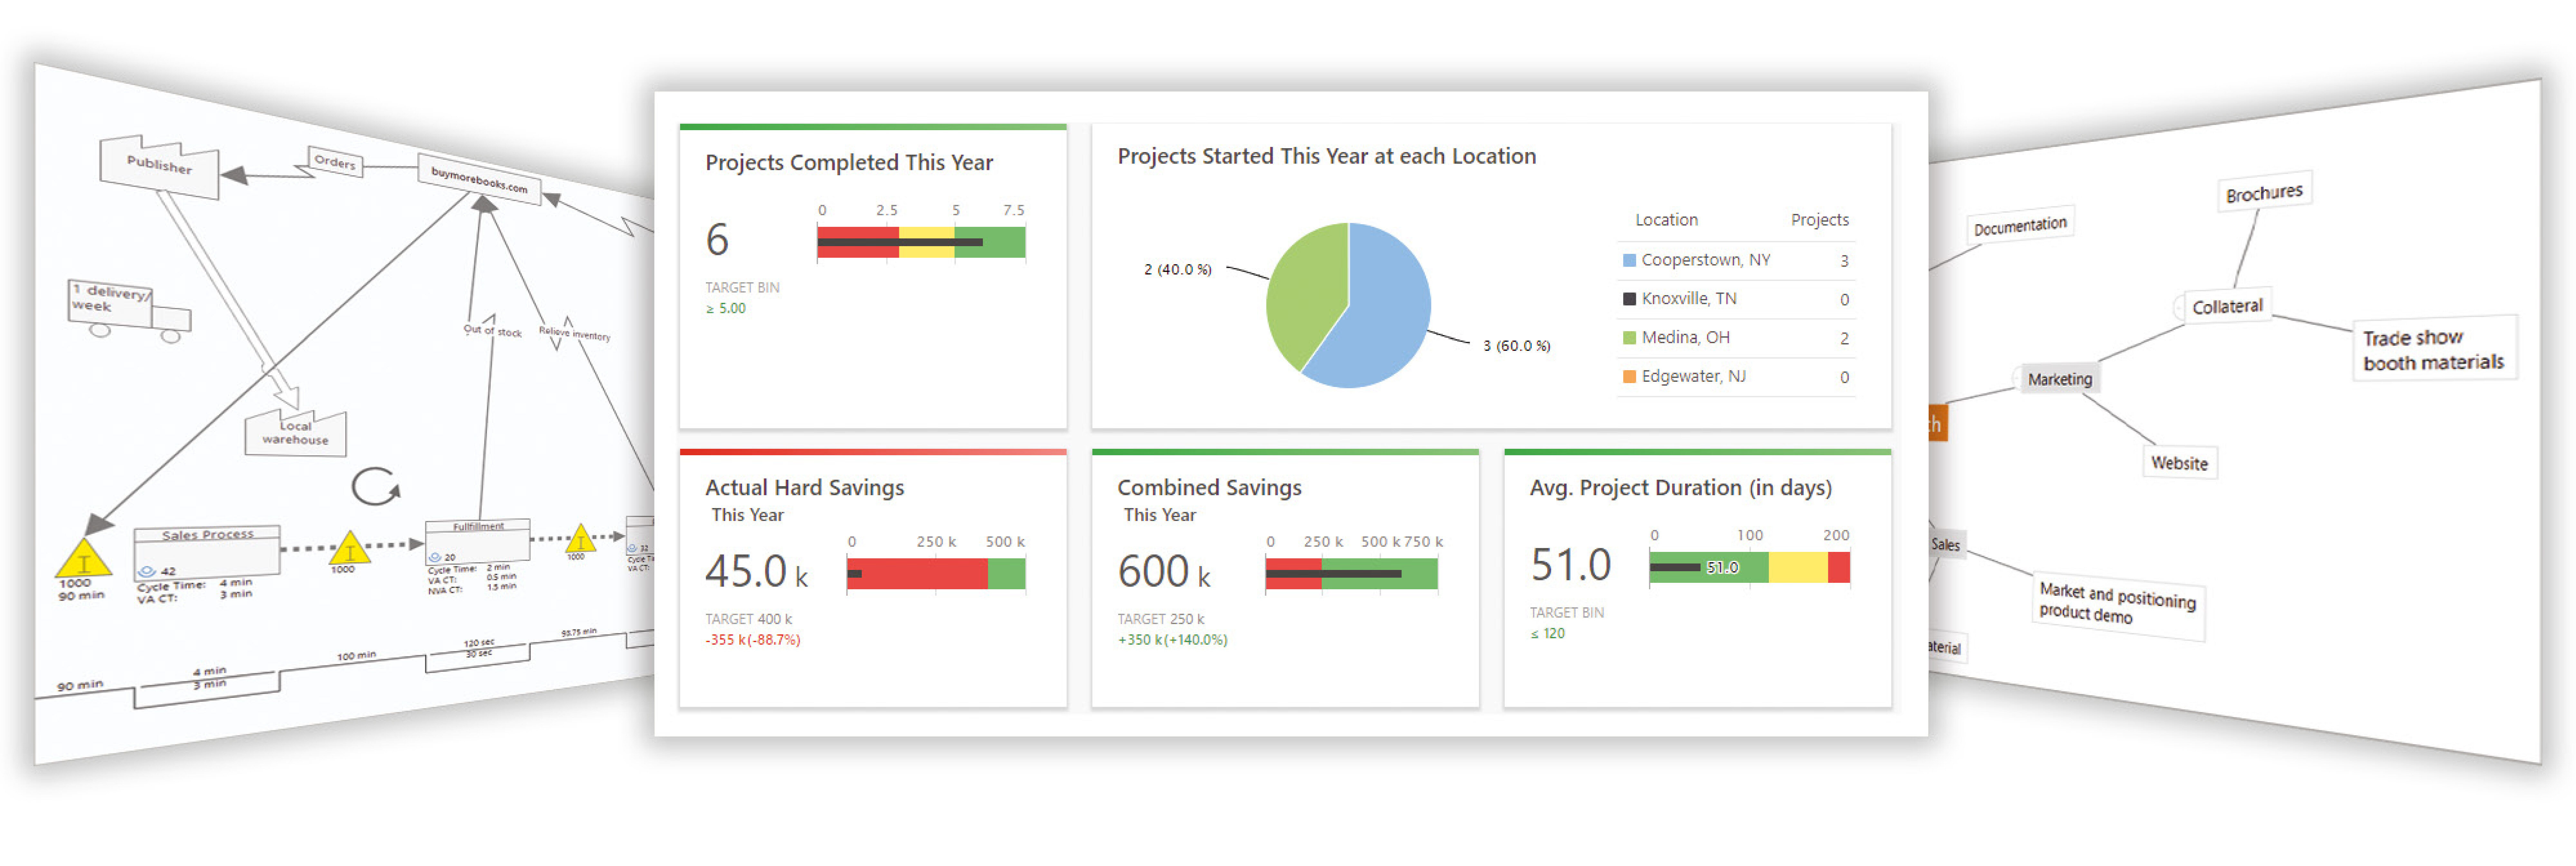
Task: Click the Edgewater, NJ orange legend swatch
Action: (1629, 377)
